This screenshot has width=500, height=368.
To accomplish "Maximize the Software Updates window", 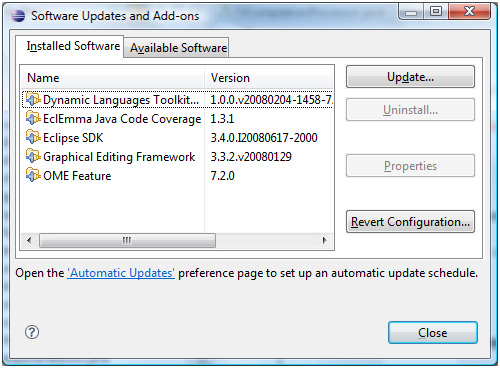I will tap(436, 12).
